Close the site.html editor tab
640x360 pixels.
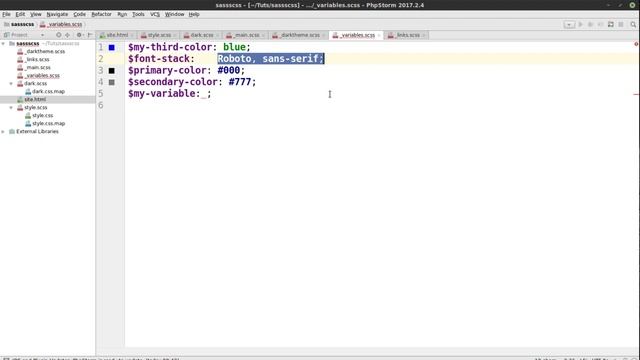[132, 36]
